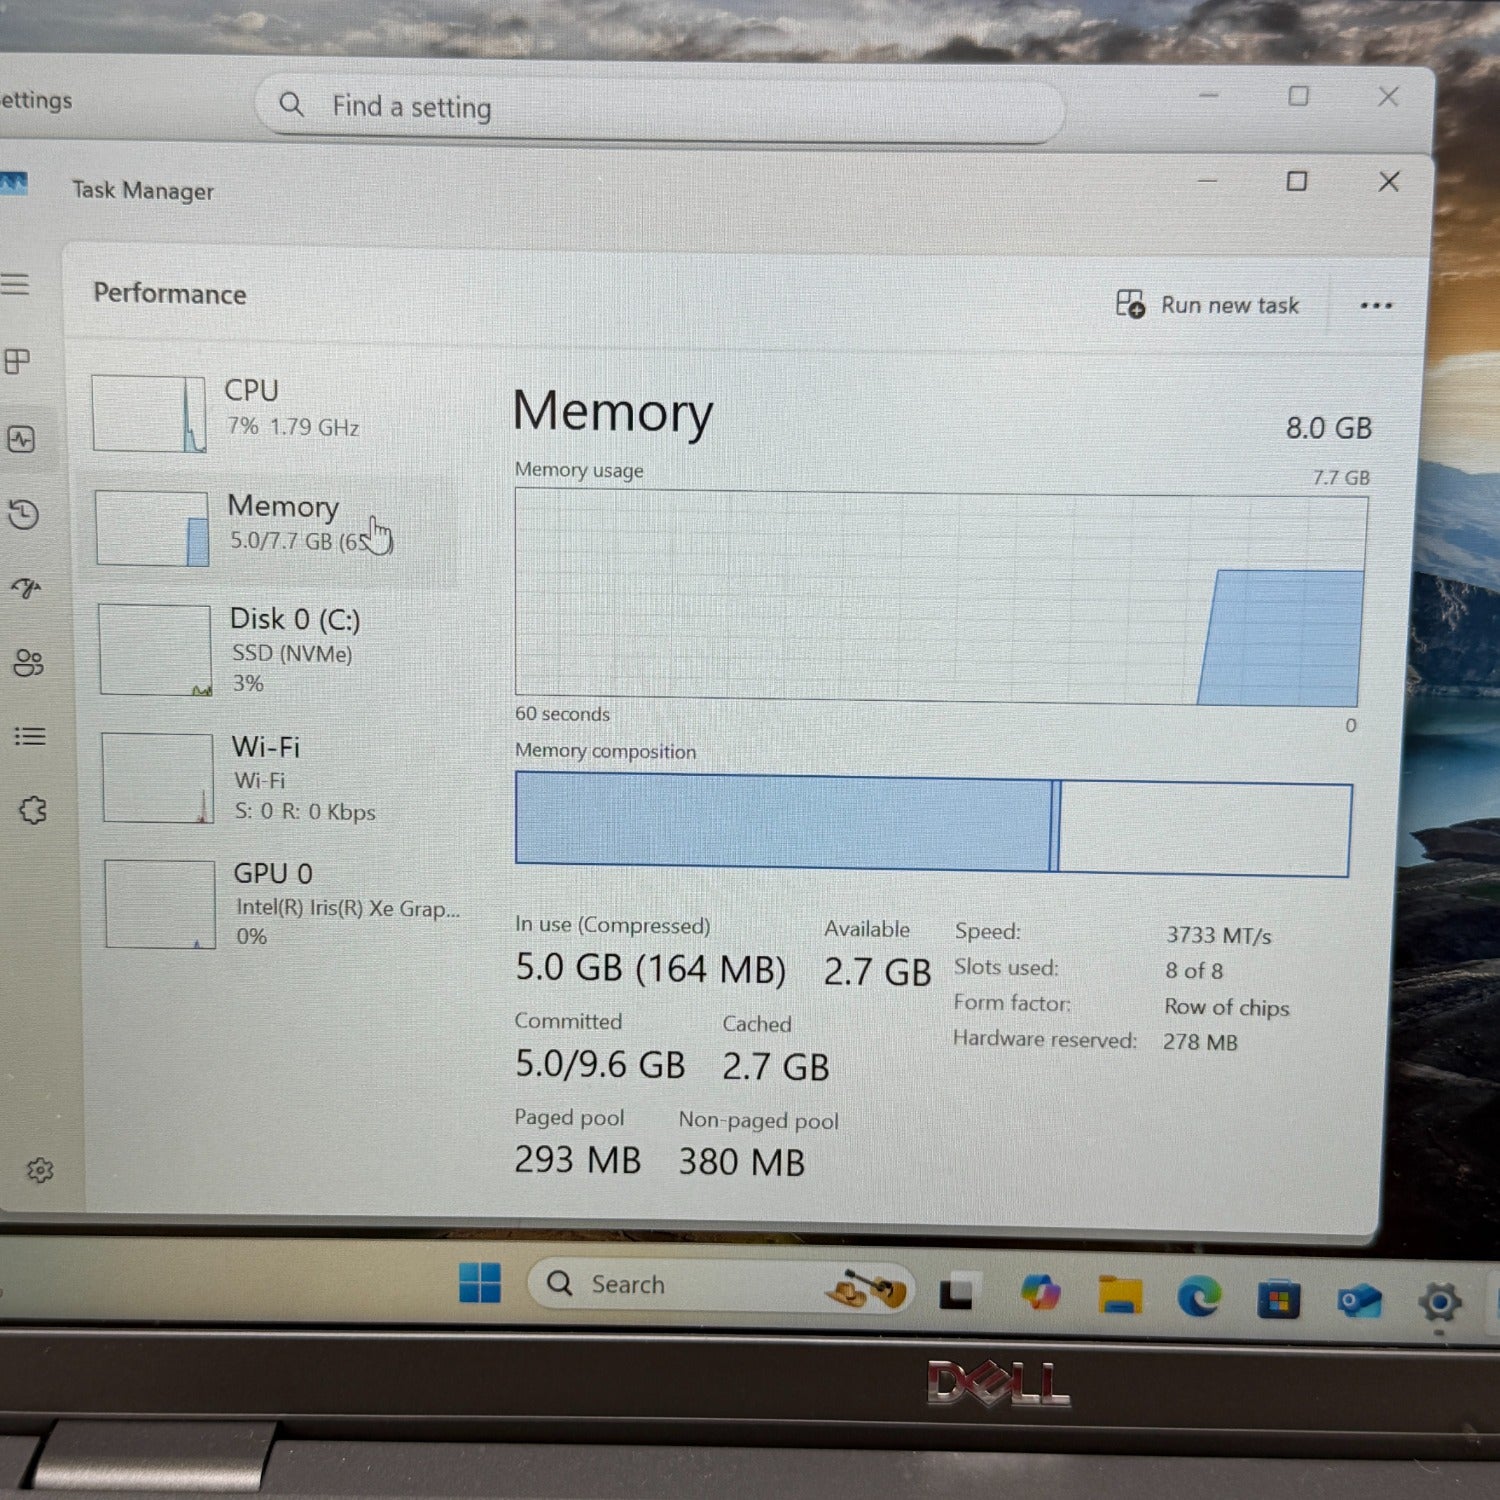Open Microsoft Edge from the taskbar
Screen dimensions: 1500x1500
click(1199, 1297)
